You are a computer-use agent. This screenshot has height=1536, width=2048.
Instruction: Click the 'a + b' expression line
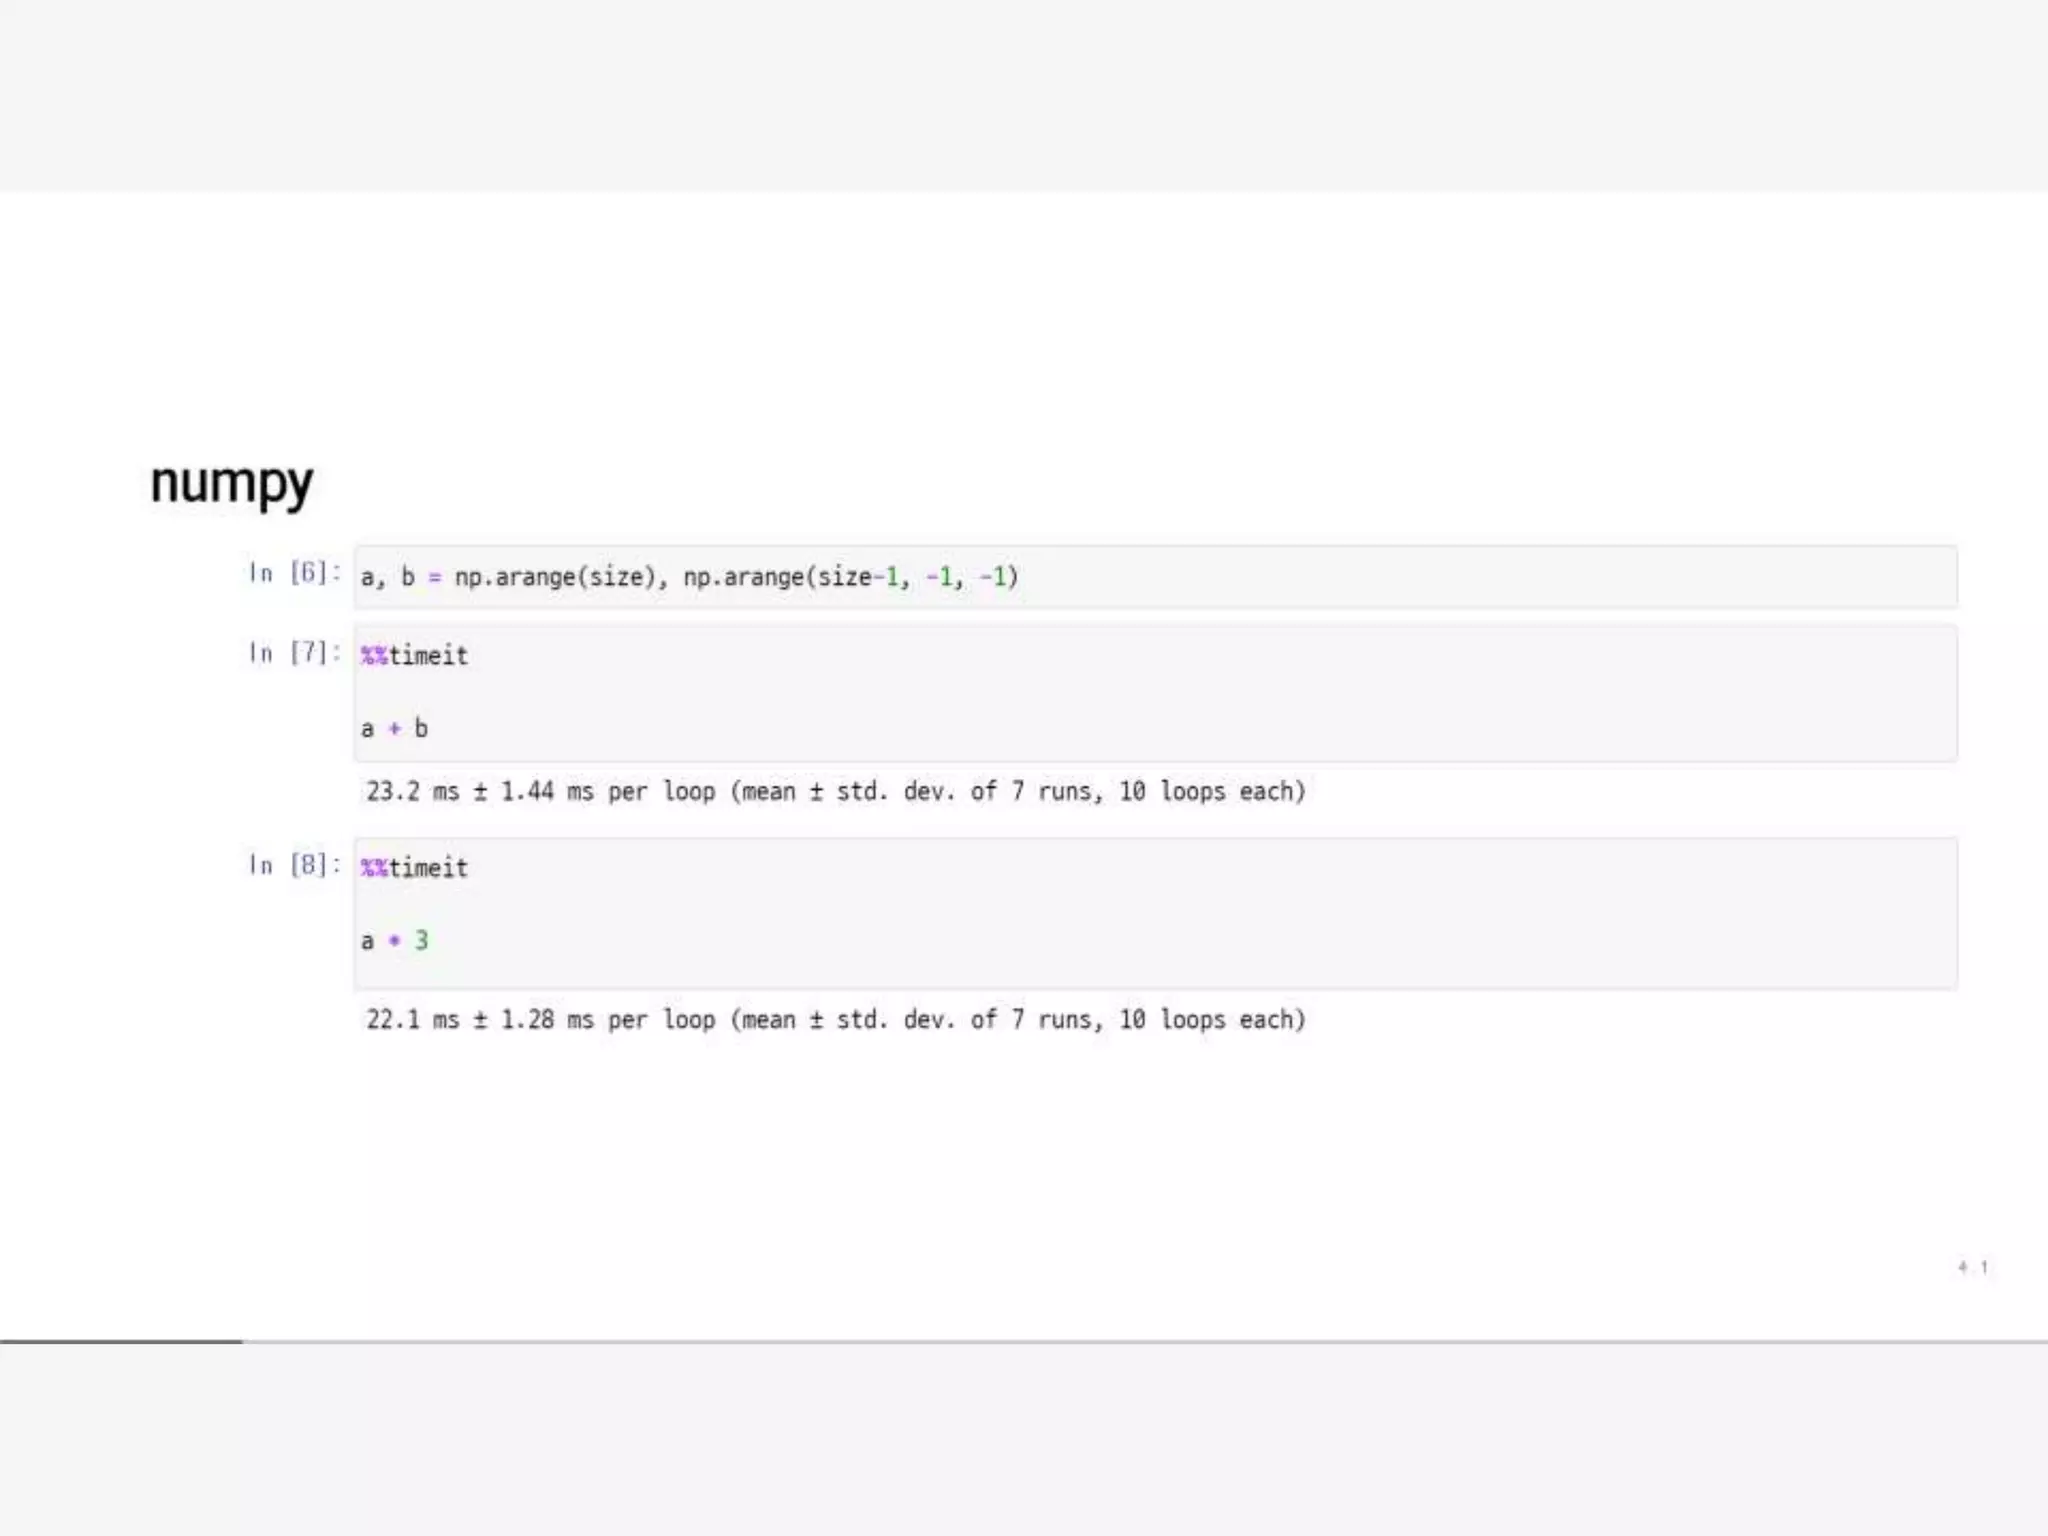[x=394, y=729]
